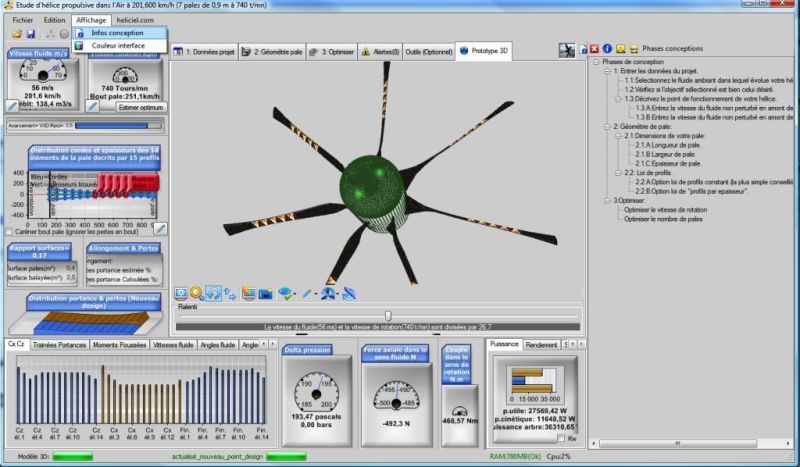Click the propeller photo thumbnail icon
The image size is (800, 467).
click(566, 50)
